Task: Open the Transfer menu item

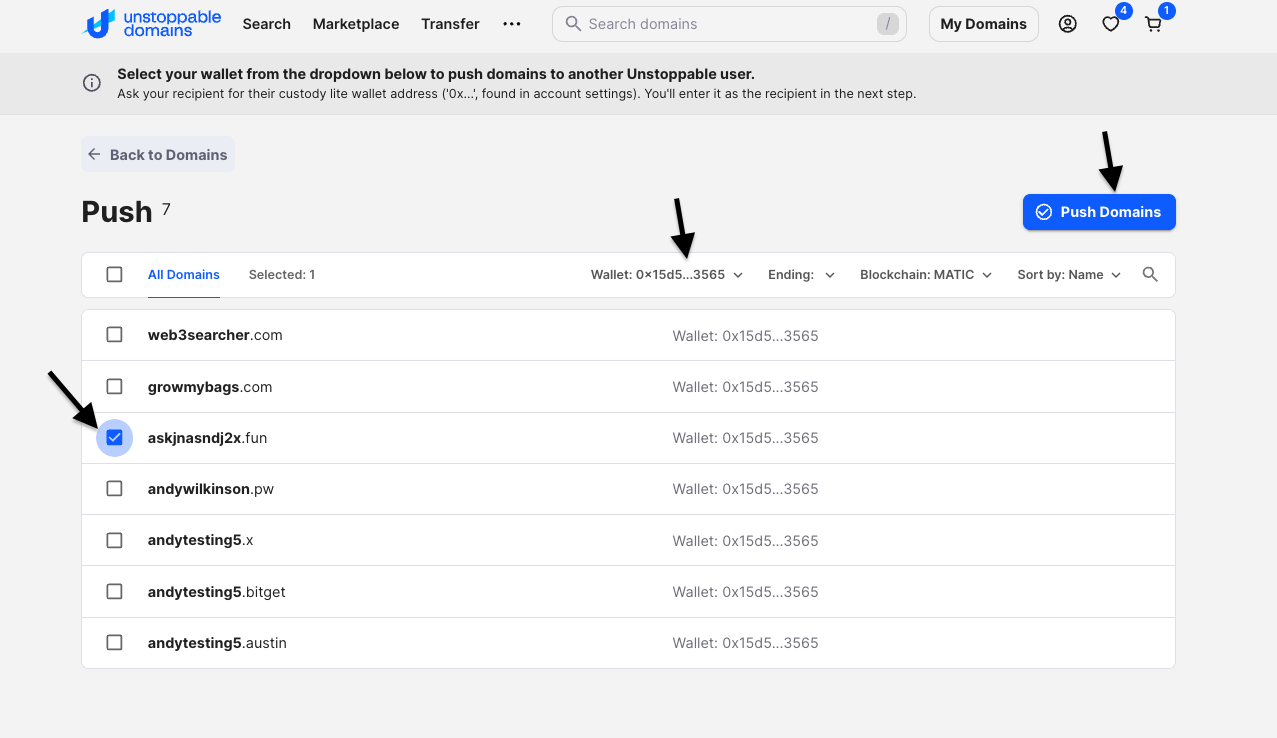Action: point(450,24)
